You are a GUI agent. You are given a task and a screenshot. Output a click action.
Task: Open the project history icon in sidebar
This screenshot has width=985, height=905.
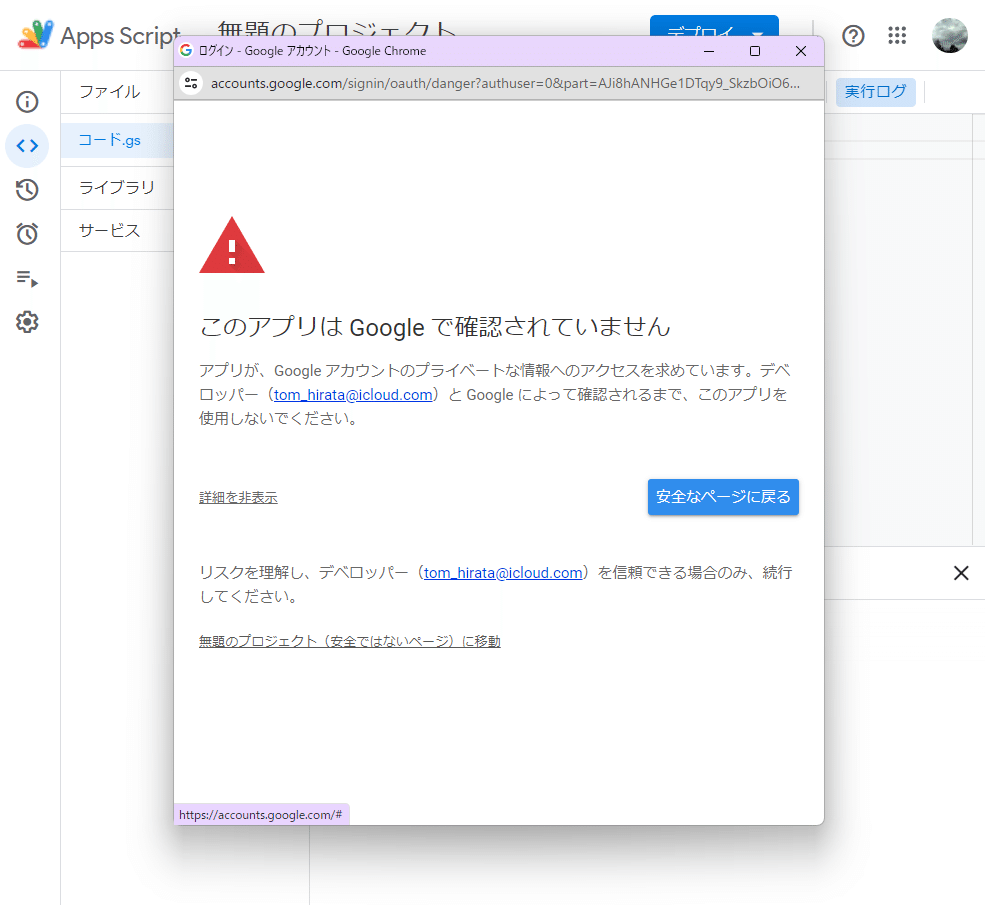point(27,190)
